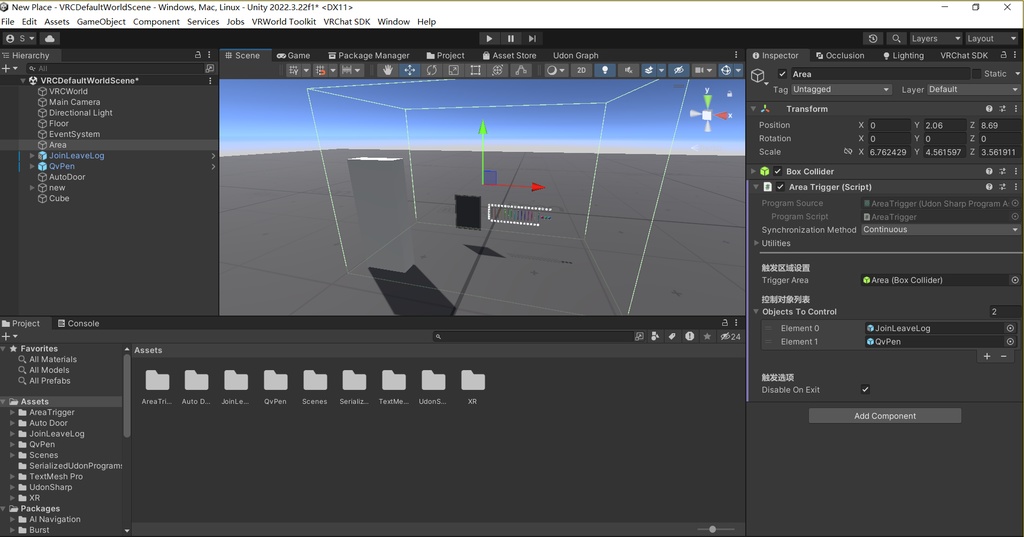Open the VRChat SDK menu
Viewport: 1024px width, 537px height.
pyautogui.click(x=346, y=22)
